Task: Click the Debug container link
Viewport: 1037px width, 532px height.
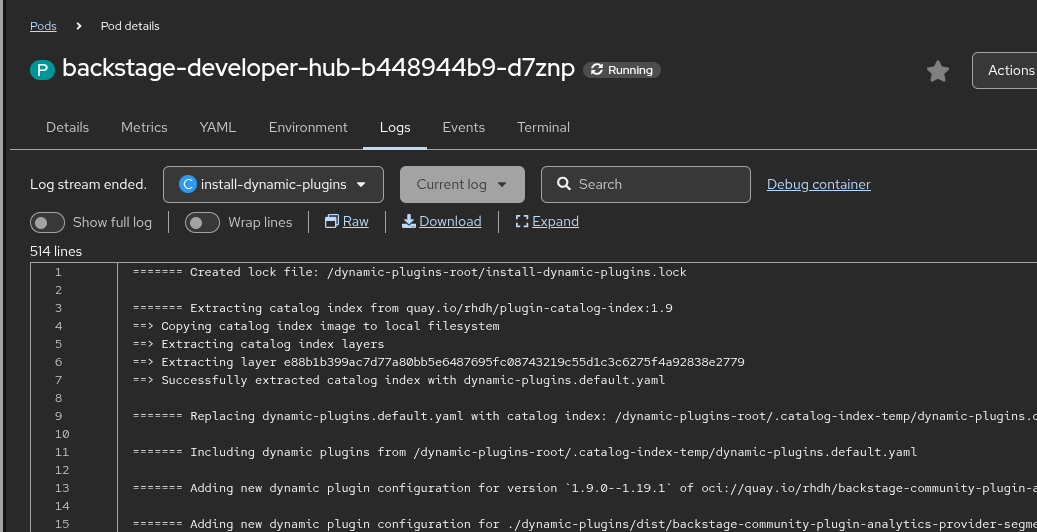Action: [818, 184]
